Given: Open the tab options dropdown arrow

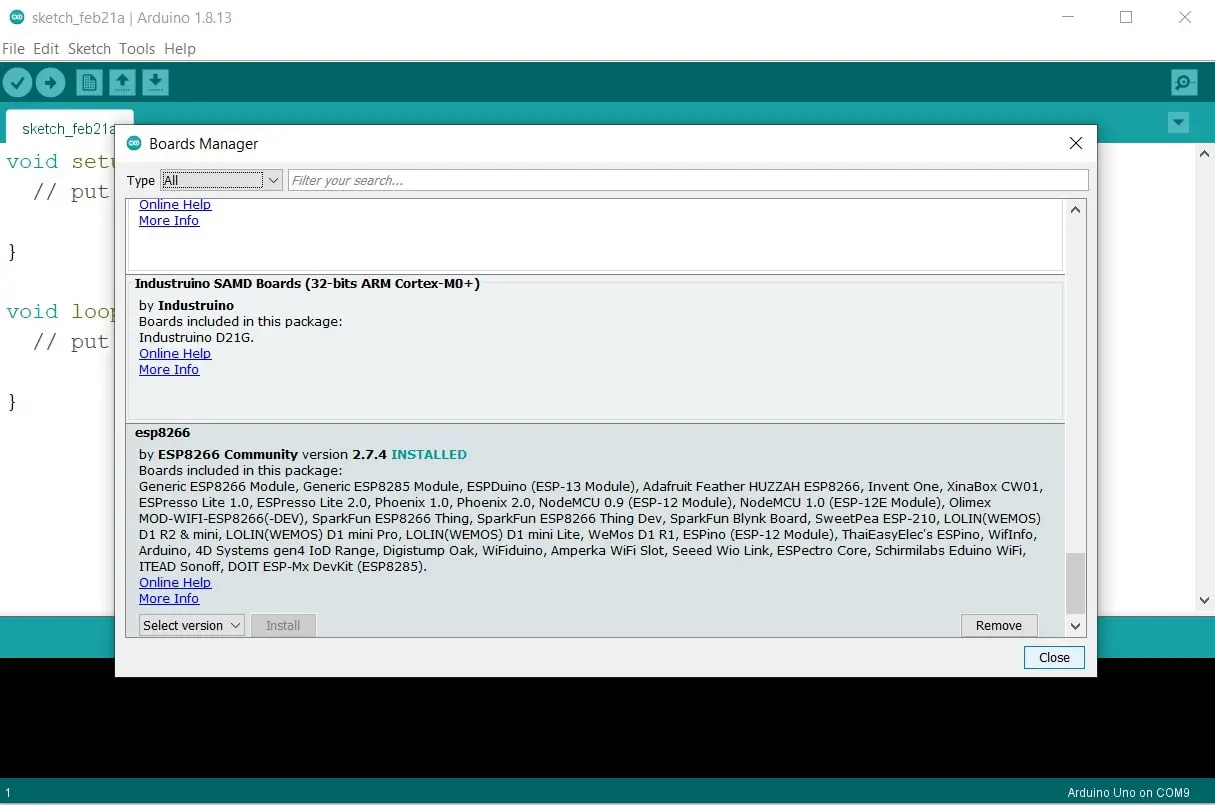Looking at the screenshot, I should point(1179,123).
